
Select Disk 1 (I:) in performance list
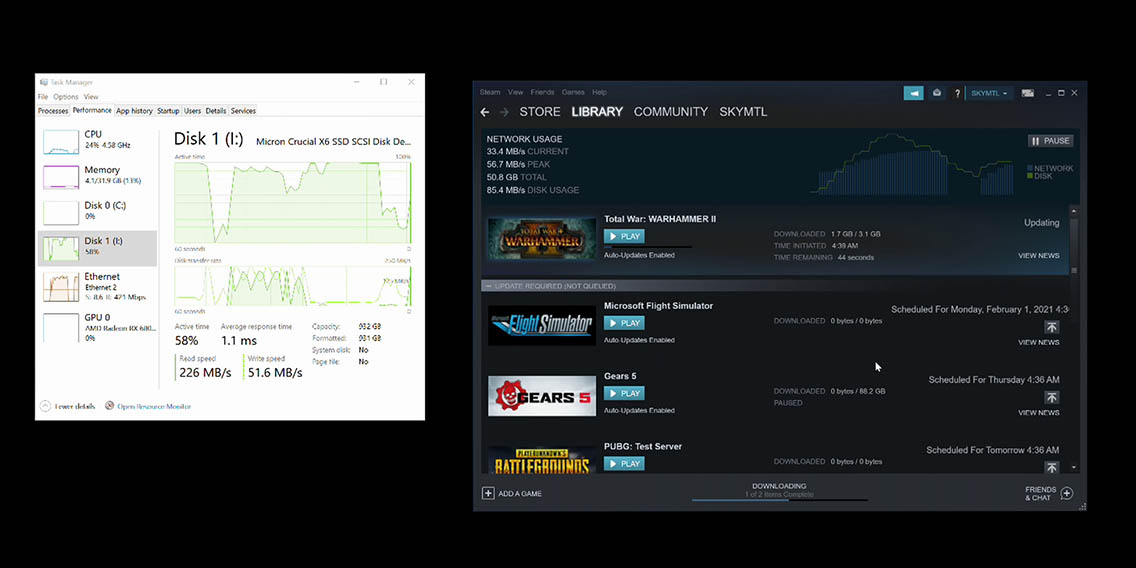tap(97, 248)
